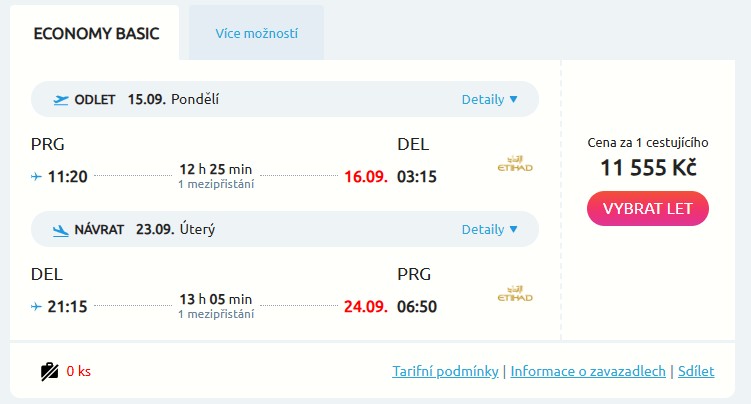751x404 pixels.
Task: Switch to the Více možností tab
Action: [x=256, y=33]
